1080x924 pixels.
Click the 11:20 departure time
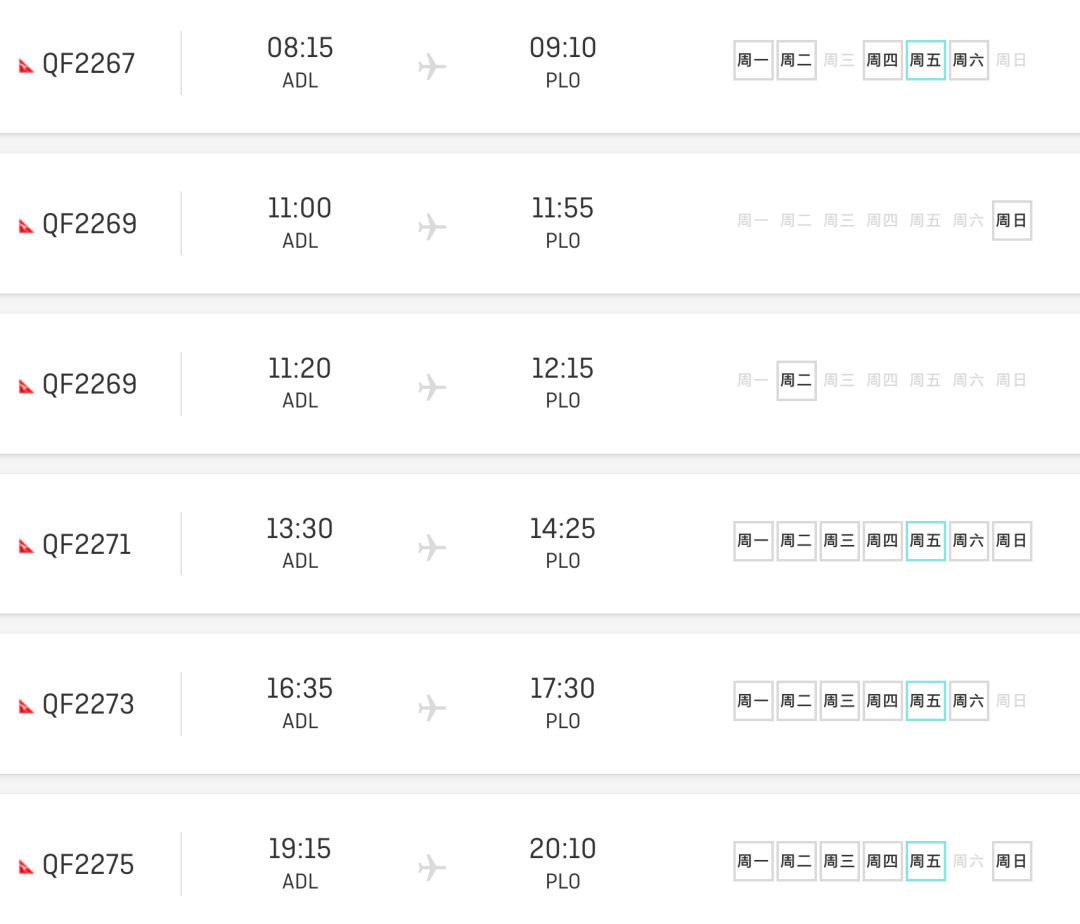(300, 368)
